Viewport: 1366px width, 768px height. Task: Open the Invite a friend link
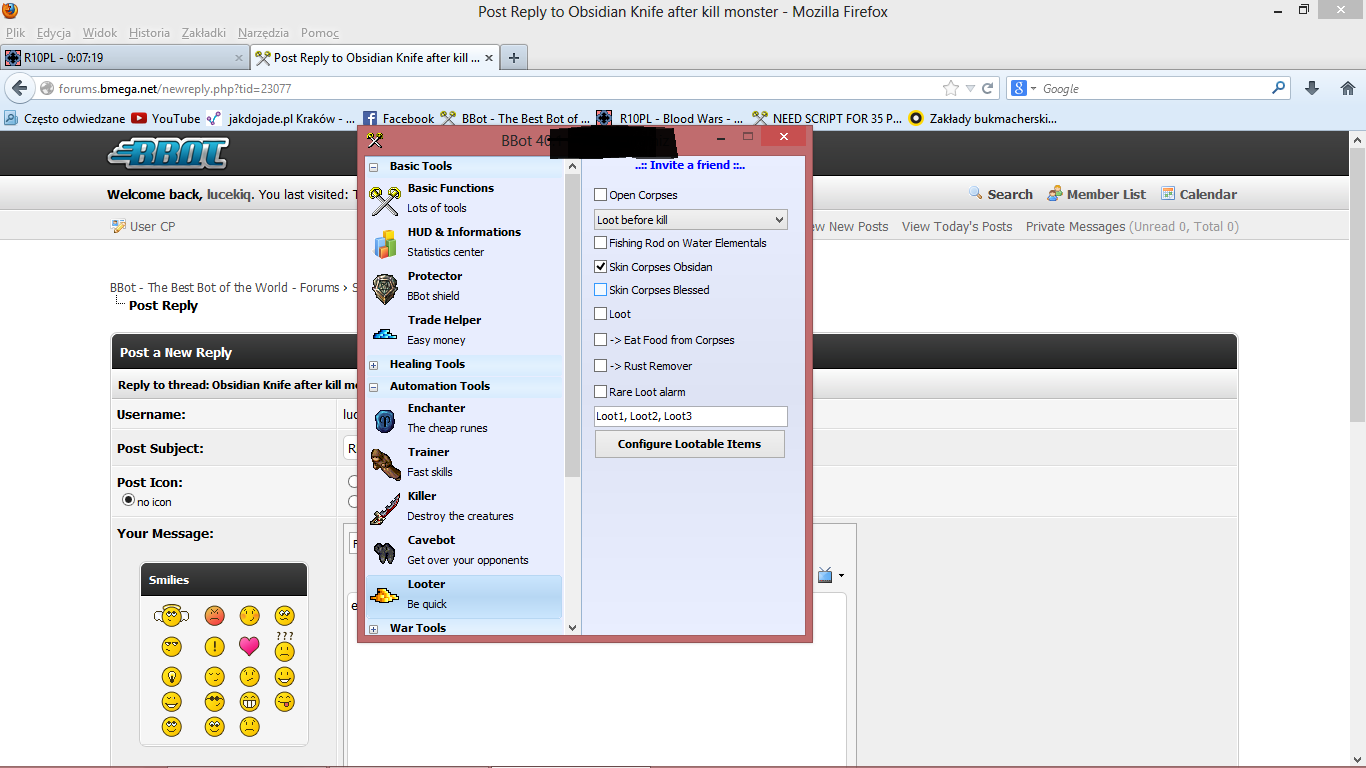pyautogui.click(x=690, y=166)
